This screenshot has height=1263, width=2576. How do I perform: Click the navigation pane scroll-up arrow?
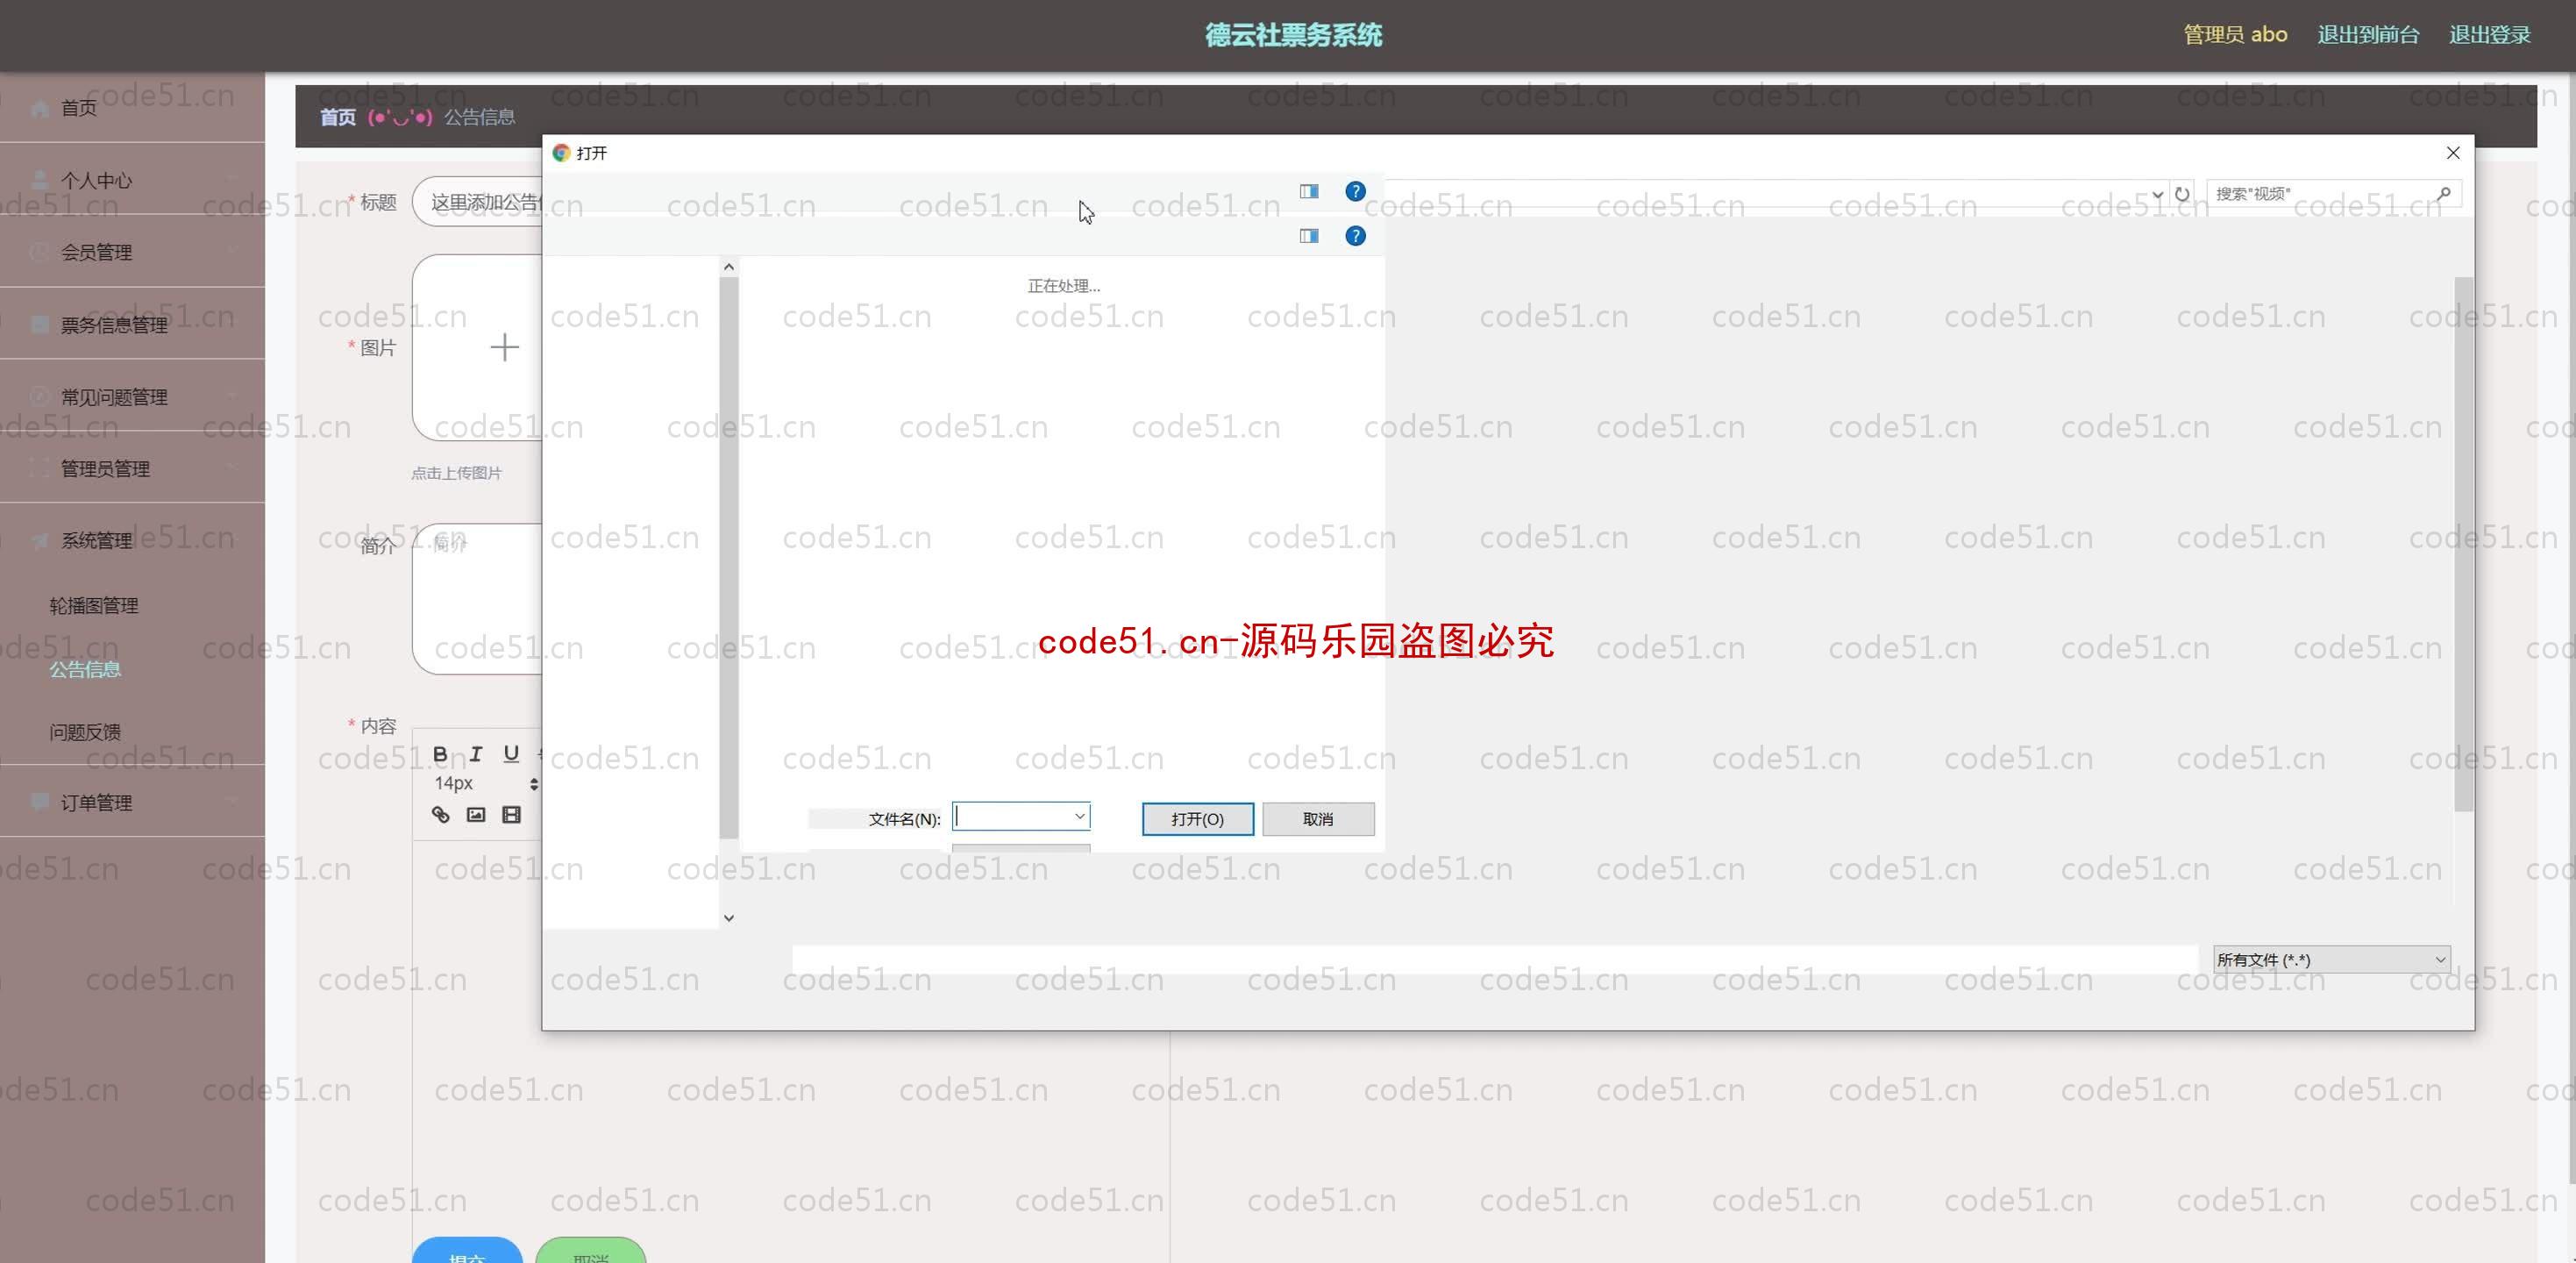click(729, 267)
